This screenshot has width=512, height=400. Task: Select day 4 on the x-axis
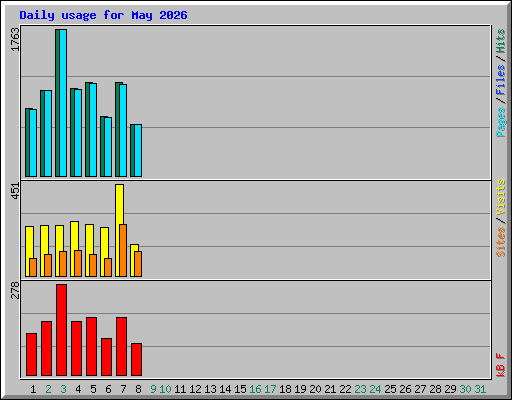[x=78, y=389]
